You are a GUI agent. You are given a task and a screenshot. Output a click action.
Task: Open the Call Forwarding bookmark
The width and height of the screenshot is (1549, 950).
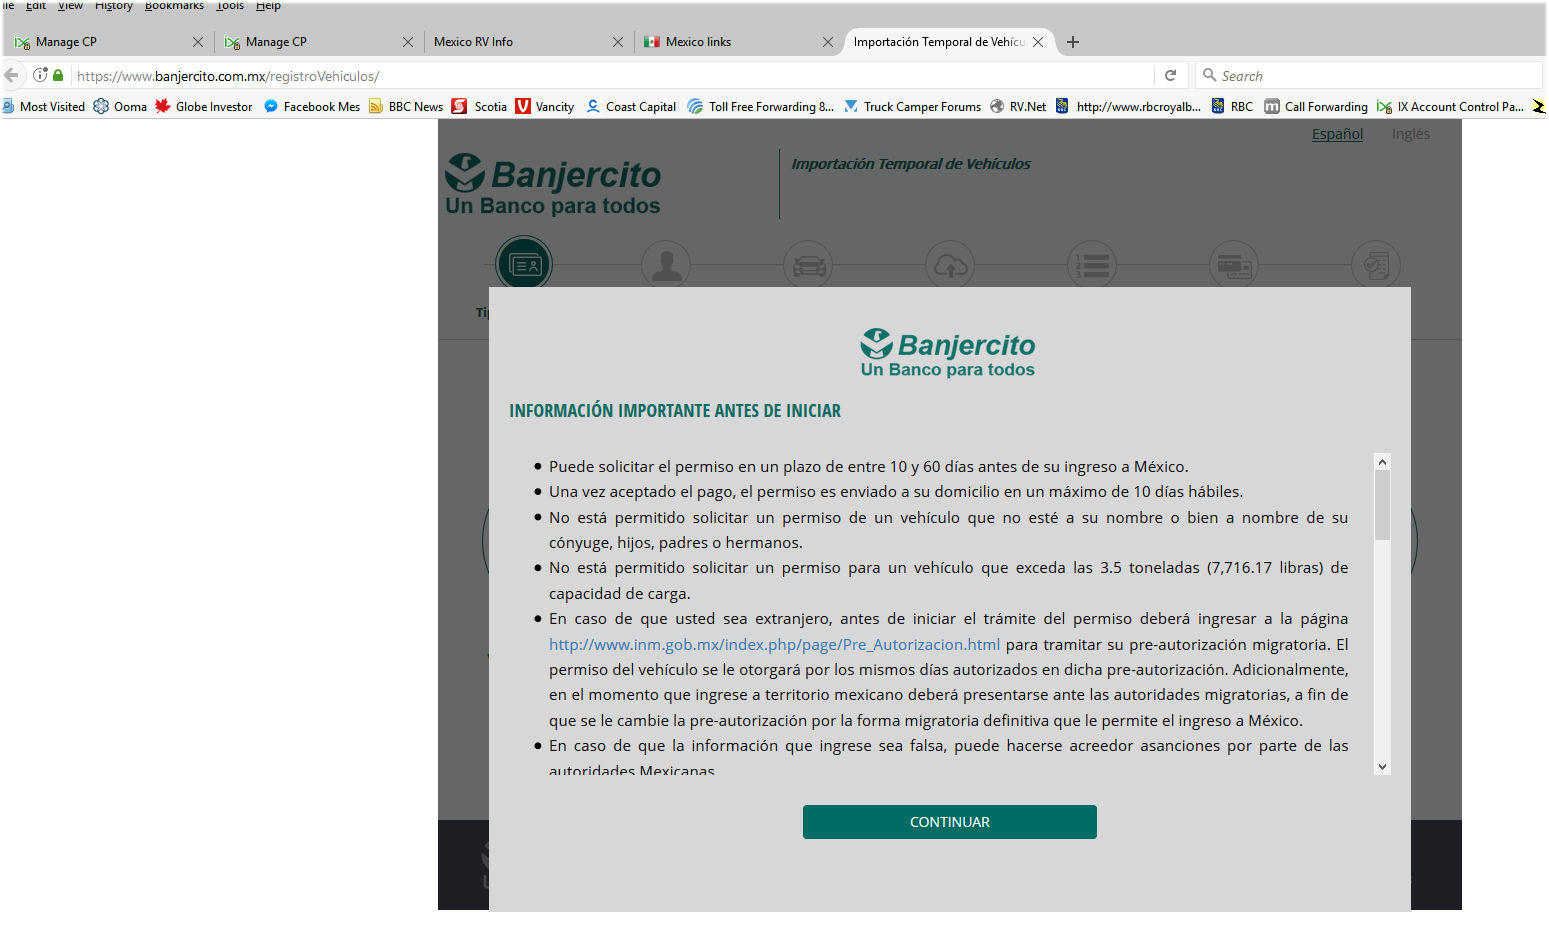coord(1316,106)
